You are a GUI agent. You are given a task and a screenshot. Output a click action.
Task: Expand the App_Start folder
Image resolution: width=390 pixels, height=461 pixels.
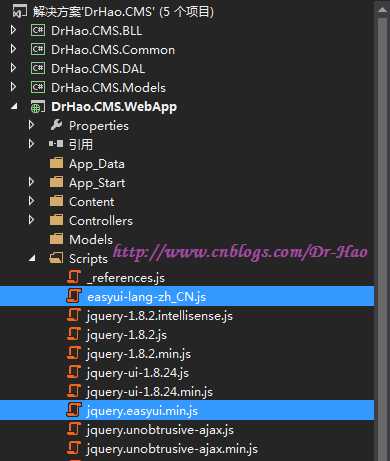[32, 182]
